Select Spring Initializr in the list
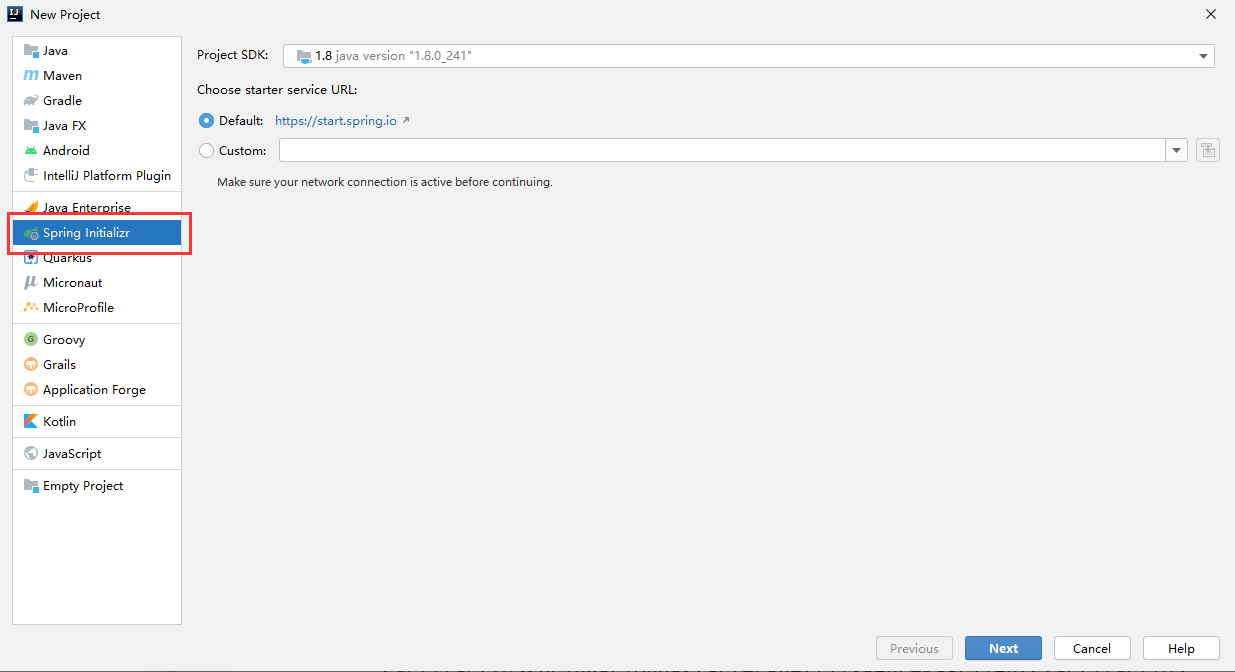The image size is (1235, 672). pyautogui.click(x=97, y=233)
